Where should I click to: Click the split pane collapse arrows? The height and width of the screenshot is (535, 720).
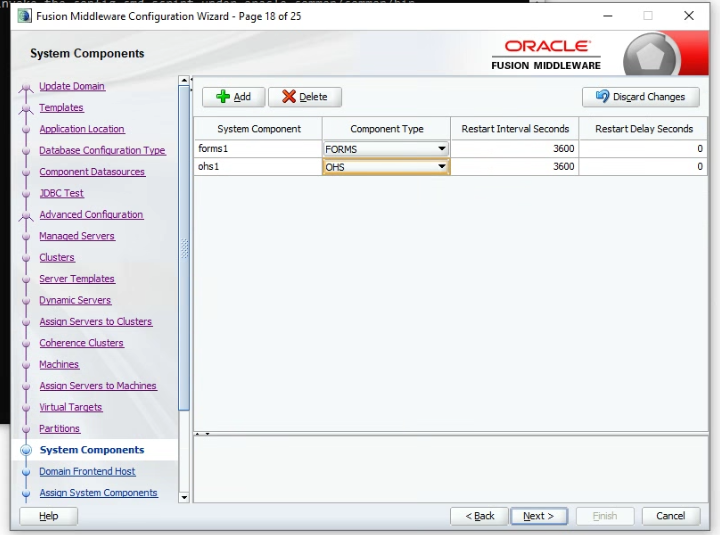click(202, 434)
